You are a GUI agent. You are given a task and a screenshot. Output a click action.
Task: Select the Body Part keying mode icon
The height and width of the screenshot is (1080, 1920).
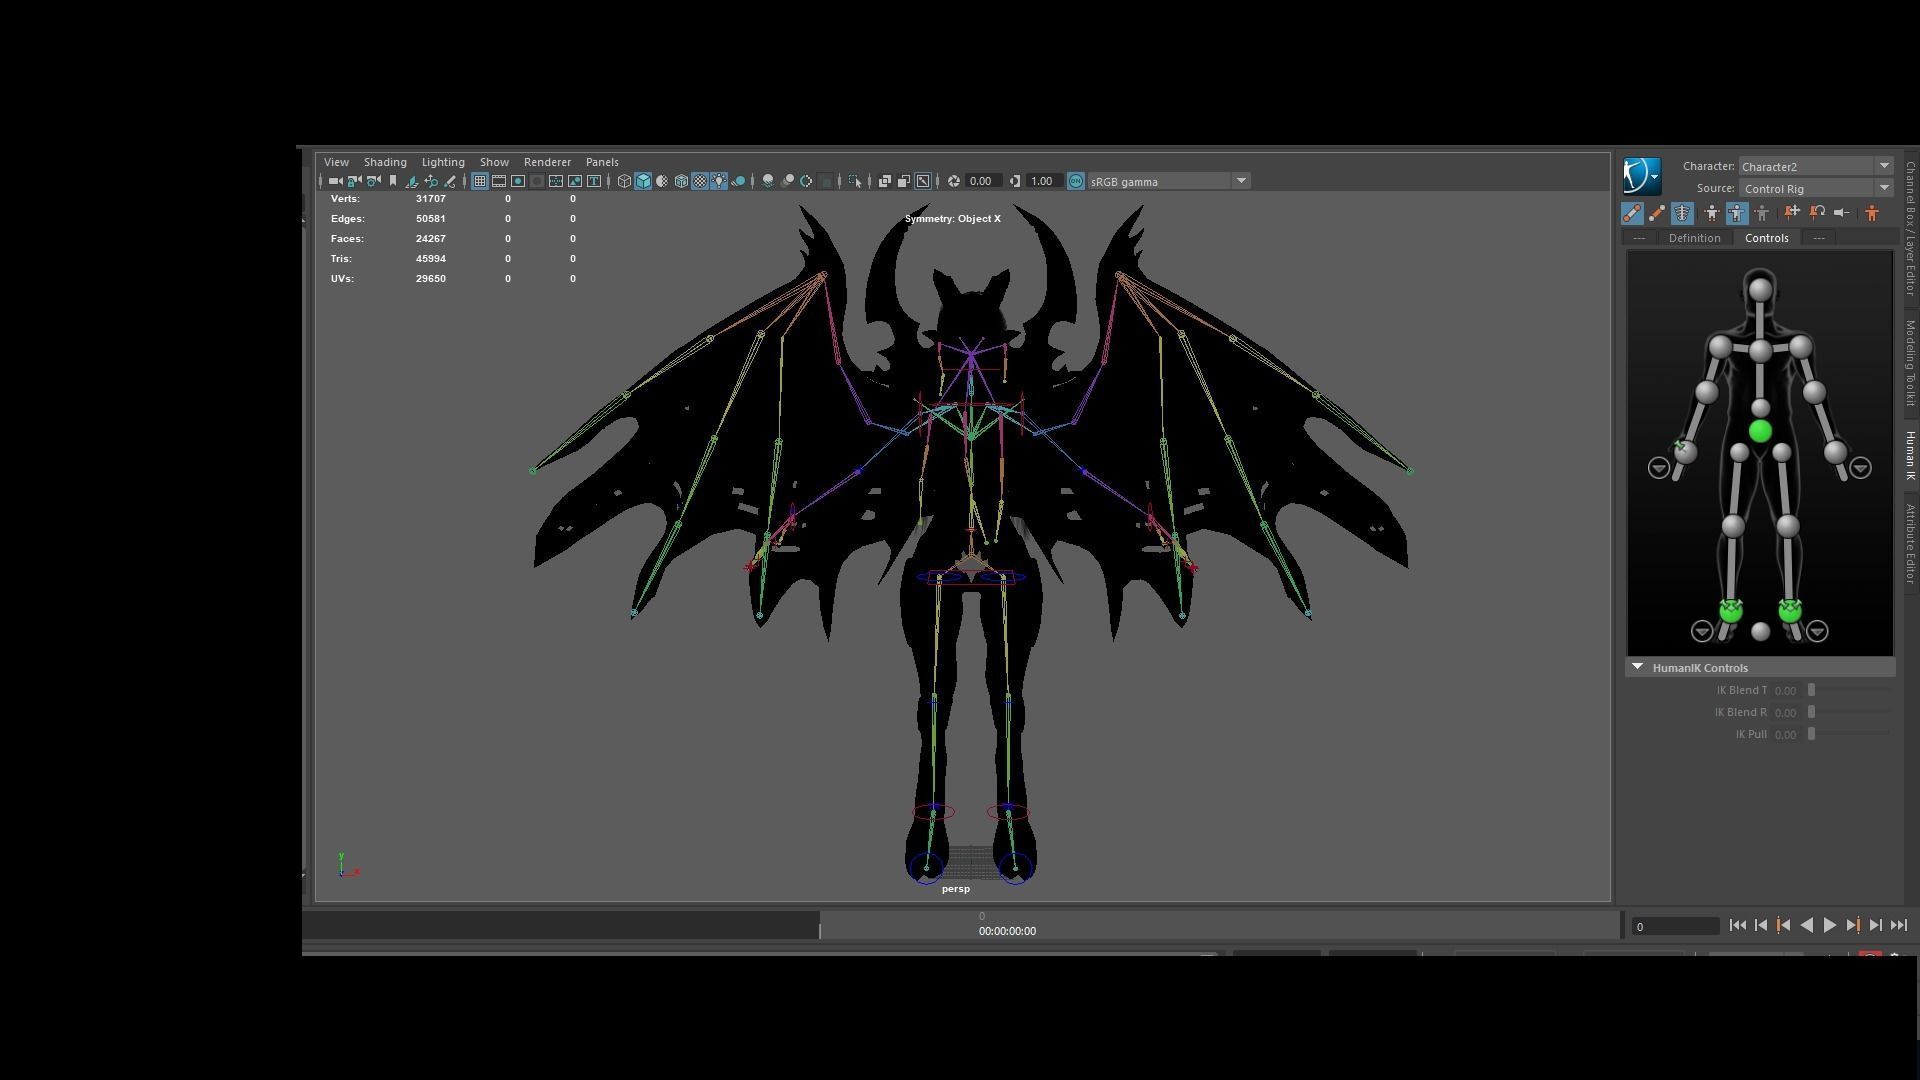(1737, 213)
